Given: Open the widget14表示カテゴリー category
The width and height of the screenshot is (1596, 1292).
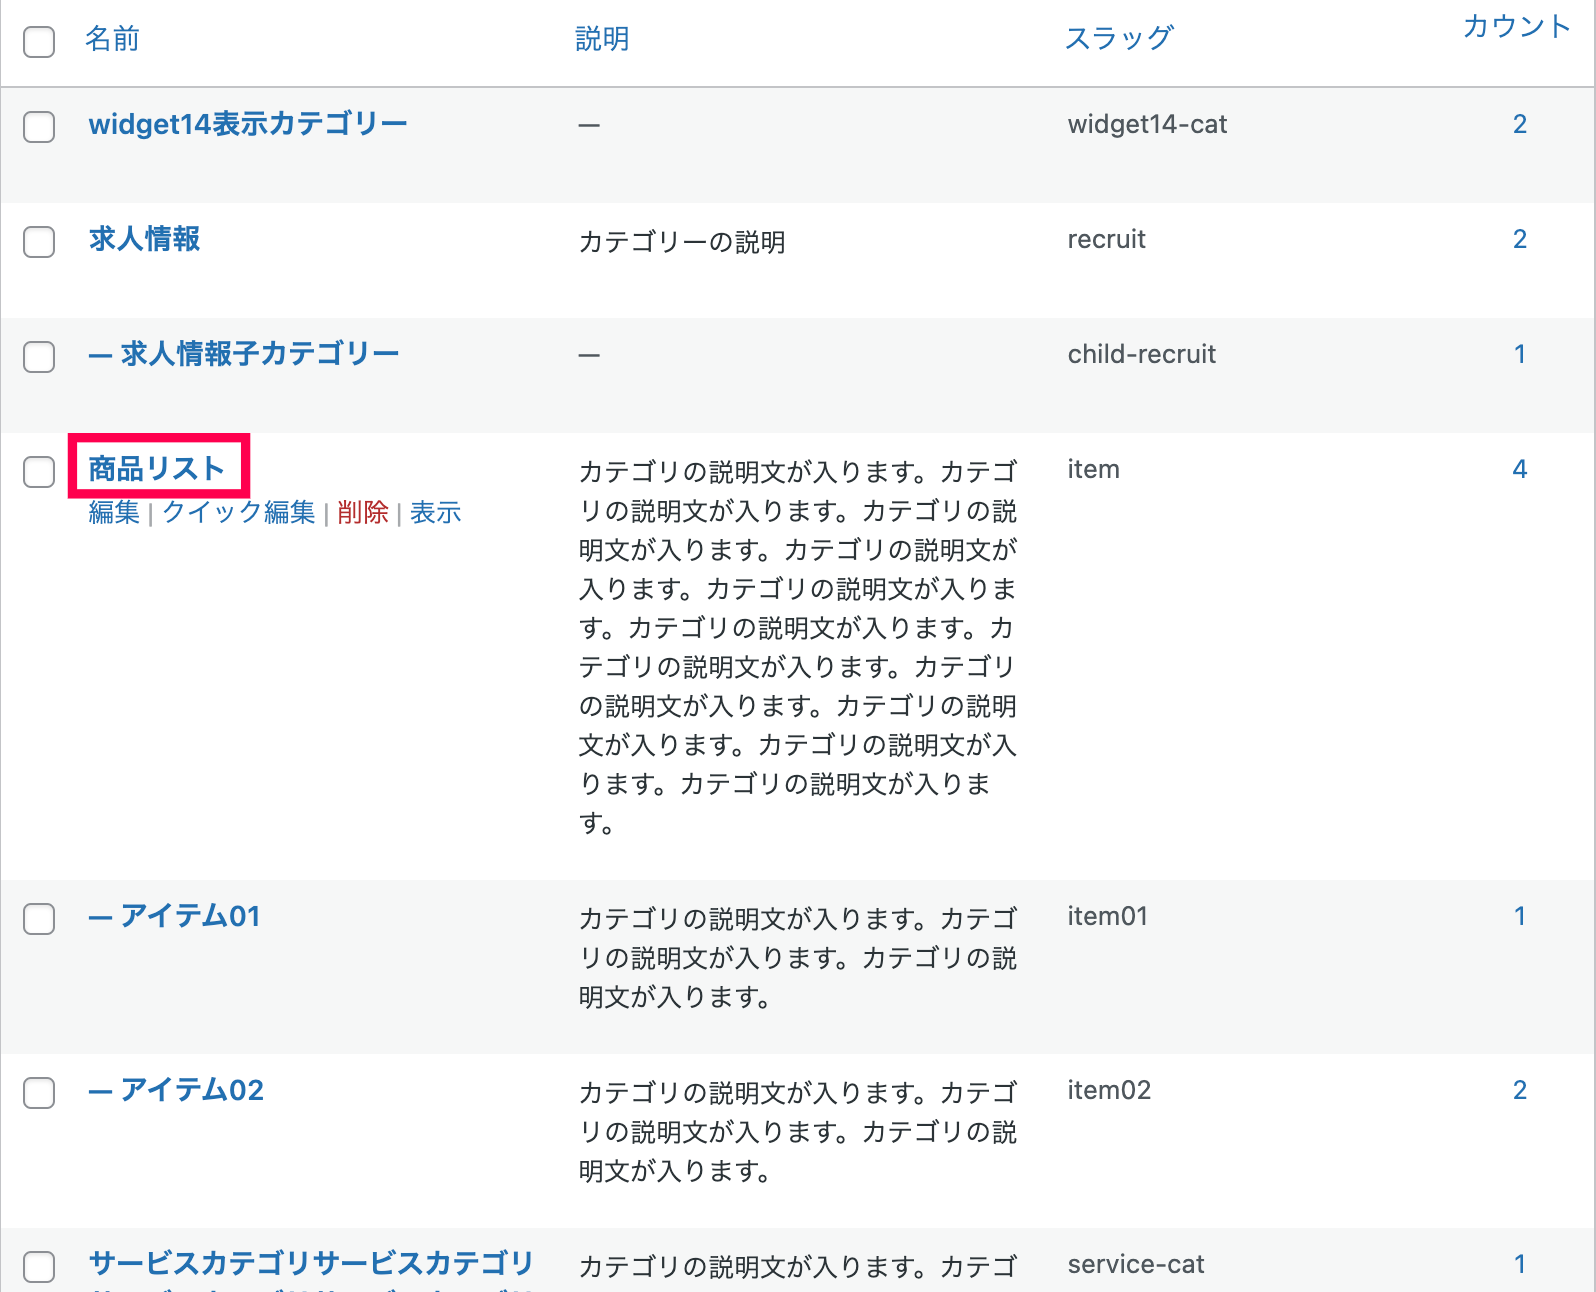Looking at the screenshot, I should [x=248, y=124].
